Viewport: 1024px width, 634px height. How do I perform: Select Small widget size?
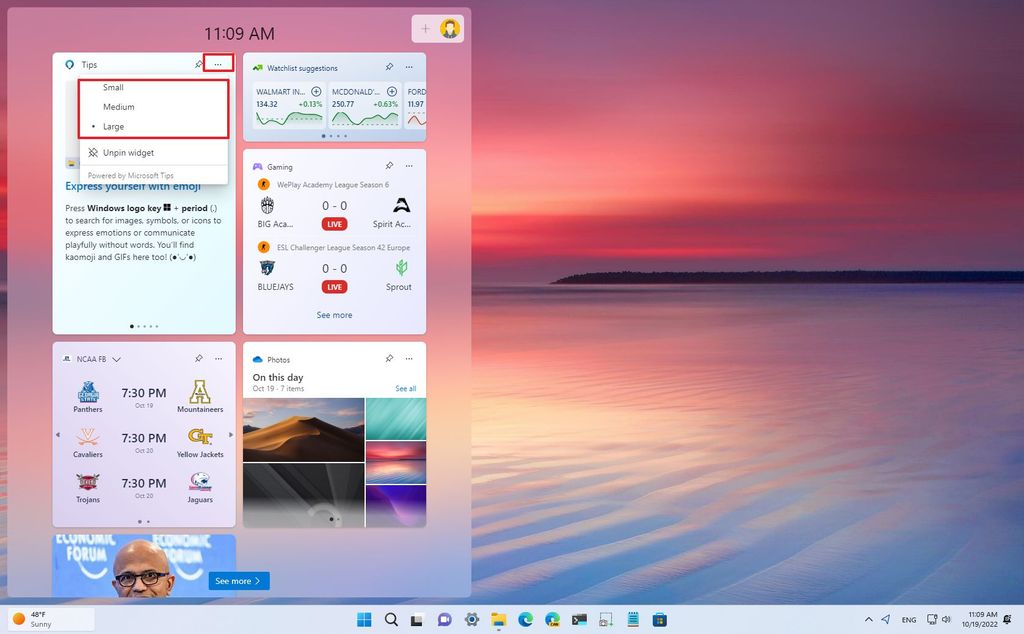point(115,87)
